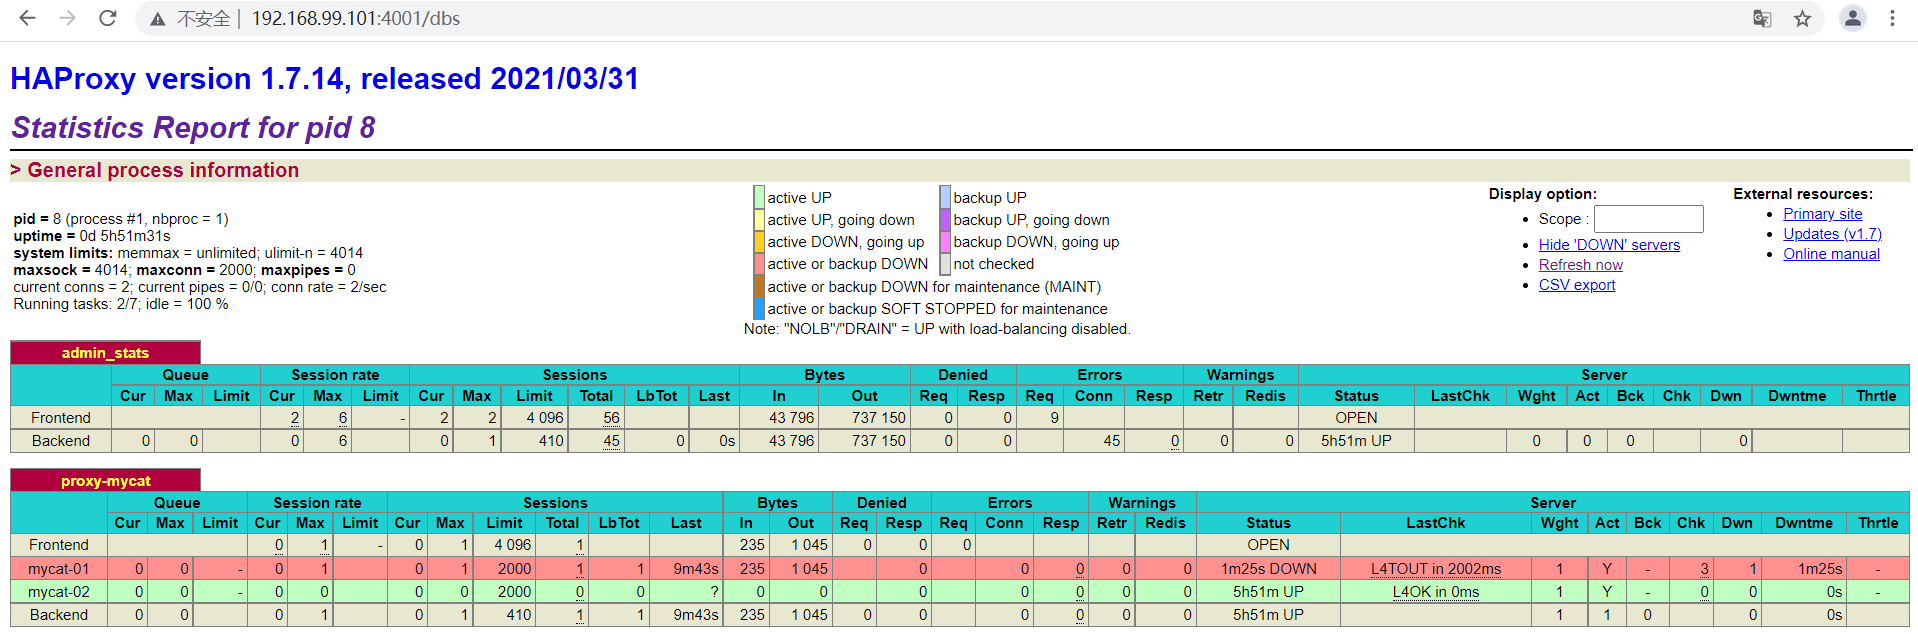1918x634 pixels.
Task: Open the translate page icon
Action: click(1762, 18)
